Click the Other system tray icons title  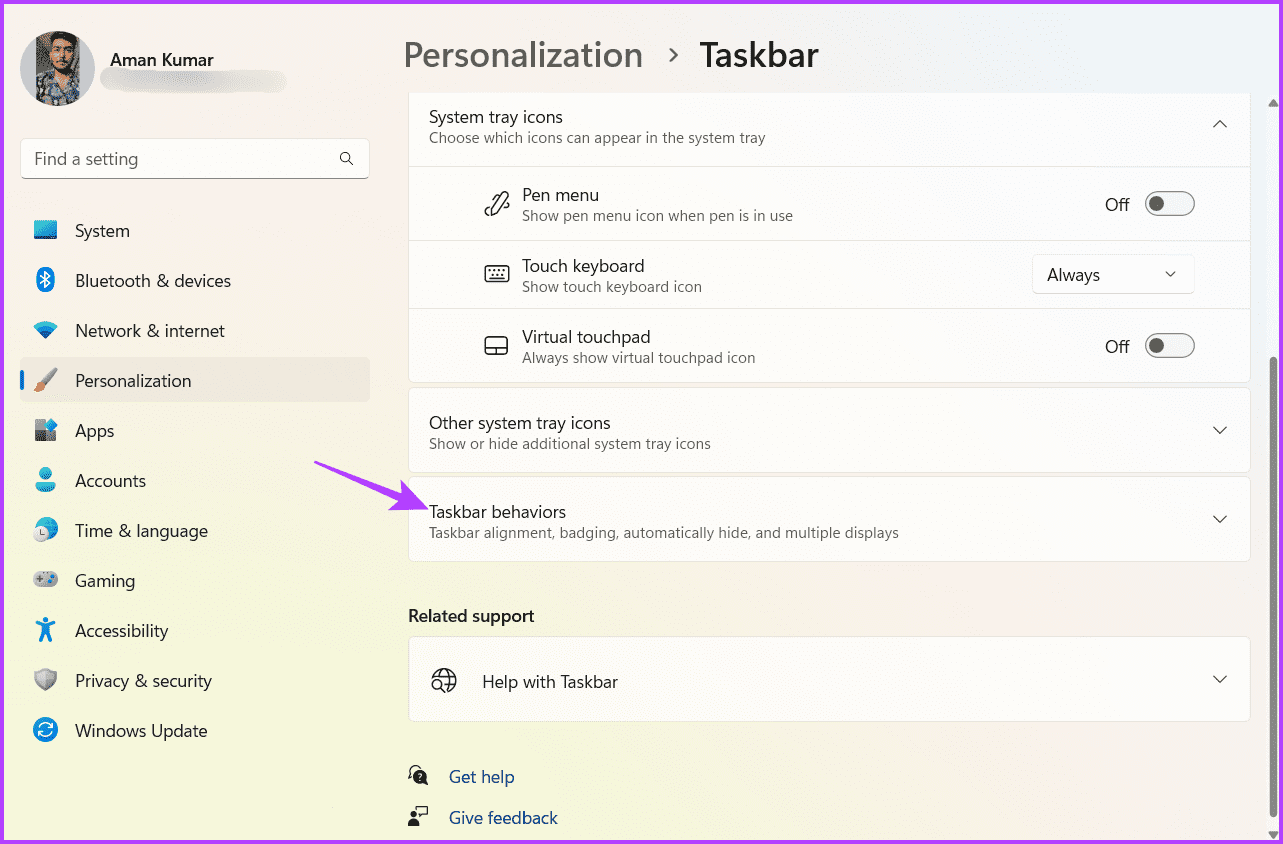[x=519, y=423]
